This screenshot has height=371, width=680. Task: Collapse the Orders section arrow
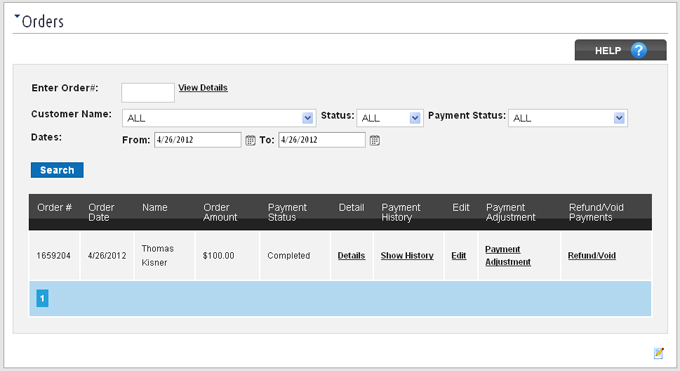tap(17, 16)
